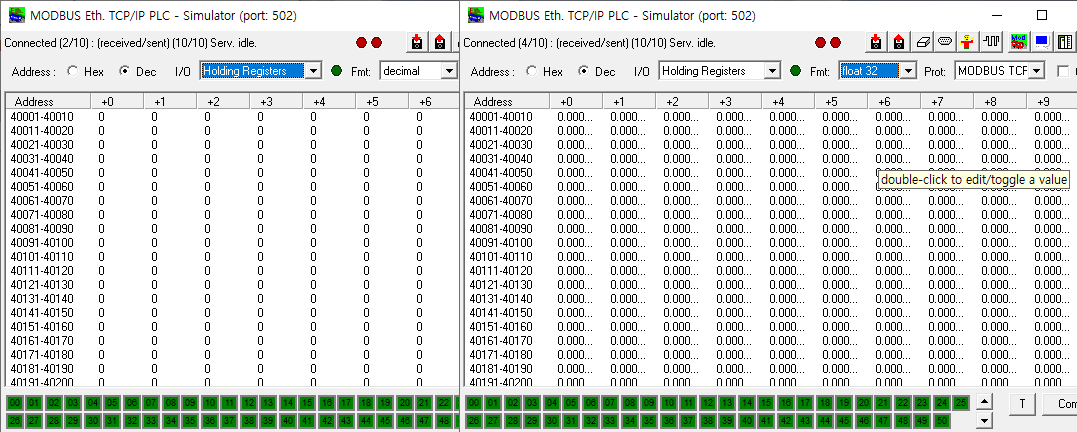
Task: Click Address column header in right window
Action: point(508,102)
